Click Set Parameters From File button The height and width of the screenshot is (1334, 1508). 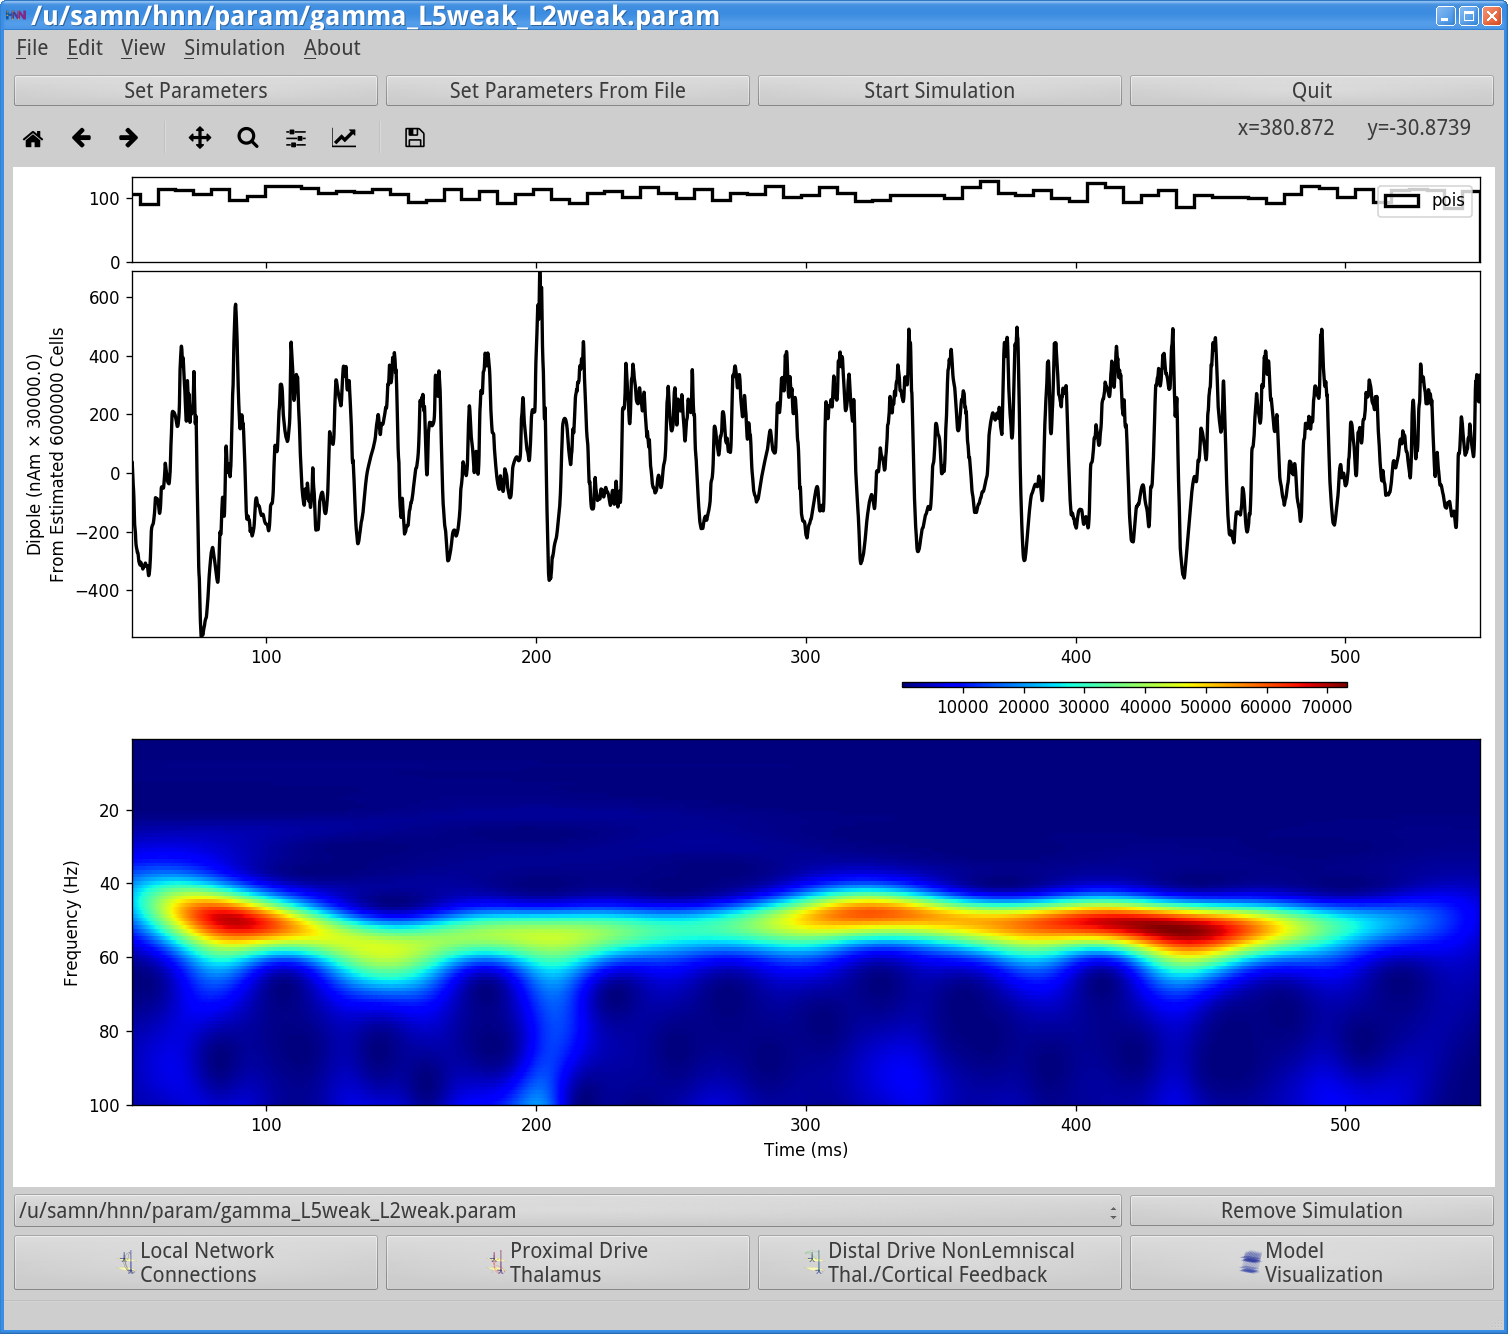tap(568, 90)
